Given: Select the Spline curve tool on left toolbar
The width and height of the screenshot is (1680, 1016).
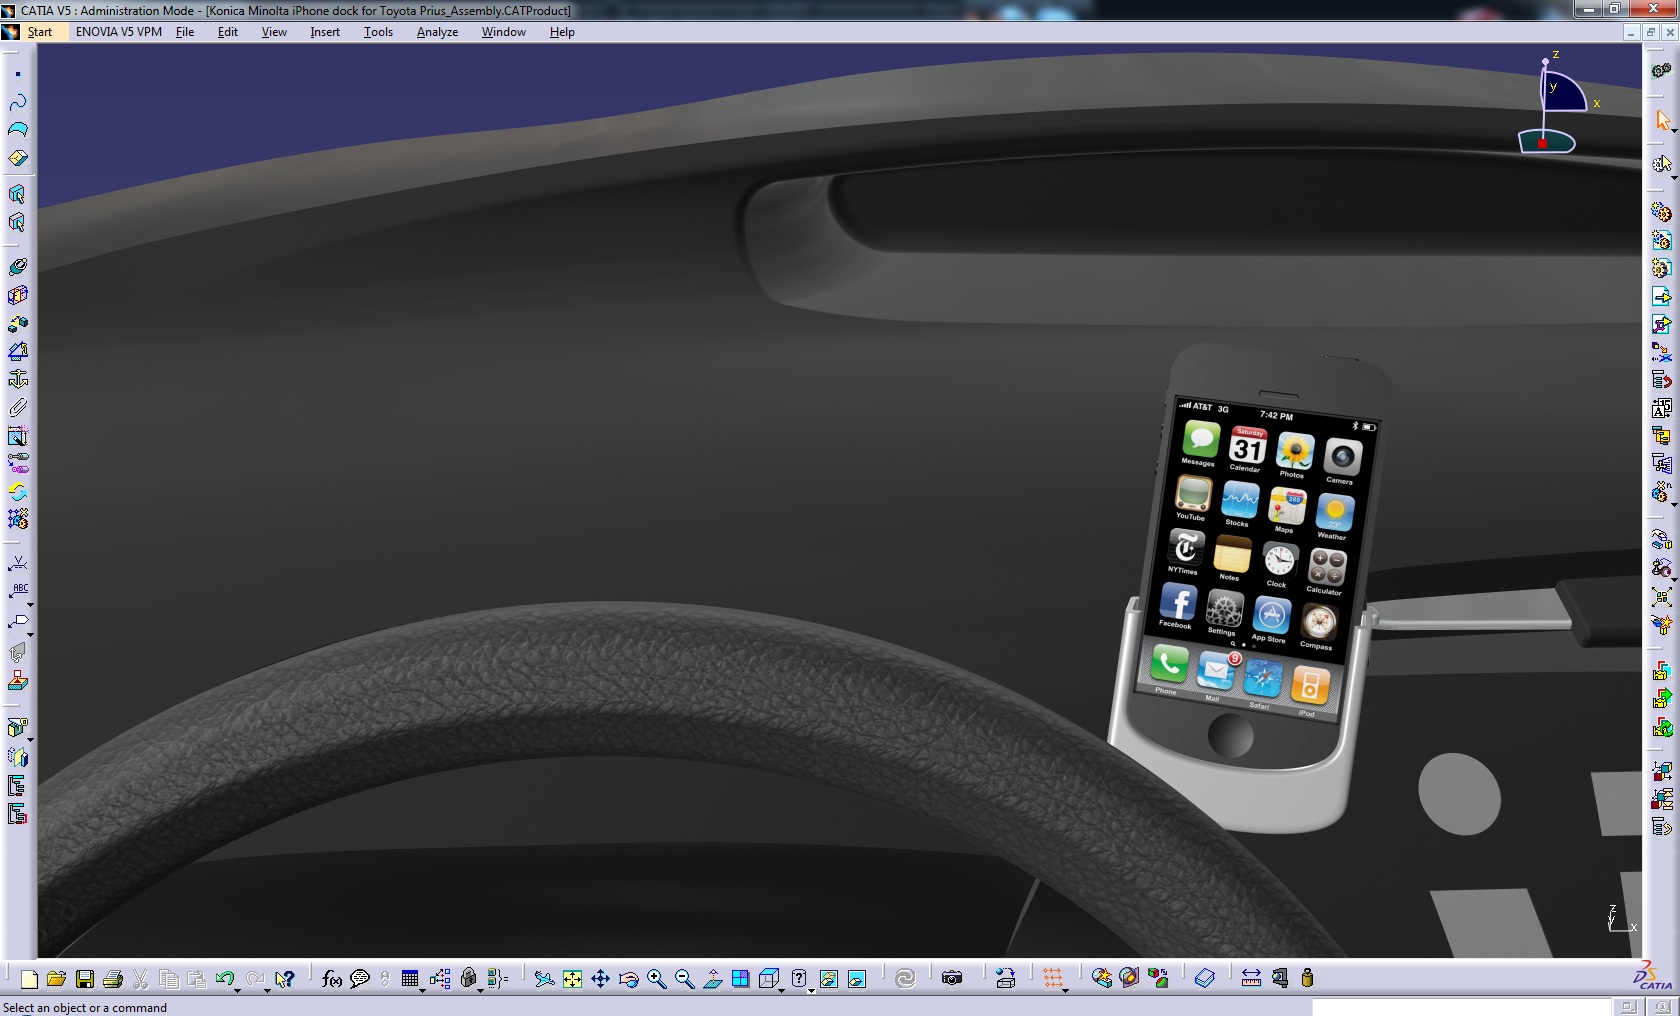Looking at the screenshot, I should 18,102.
